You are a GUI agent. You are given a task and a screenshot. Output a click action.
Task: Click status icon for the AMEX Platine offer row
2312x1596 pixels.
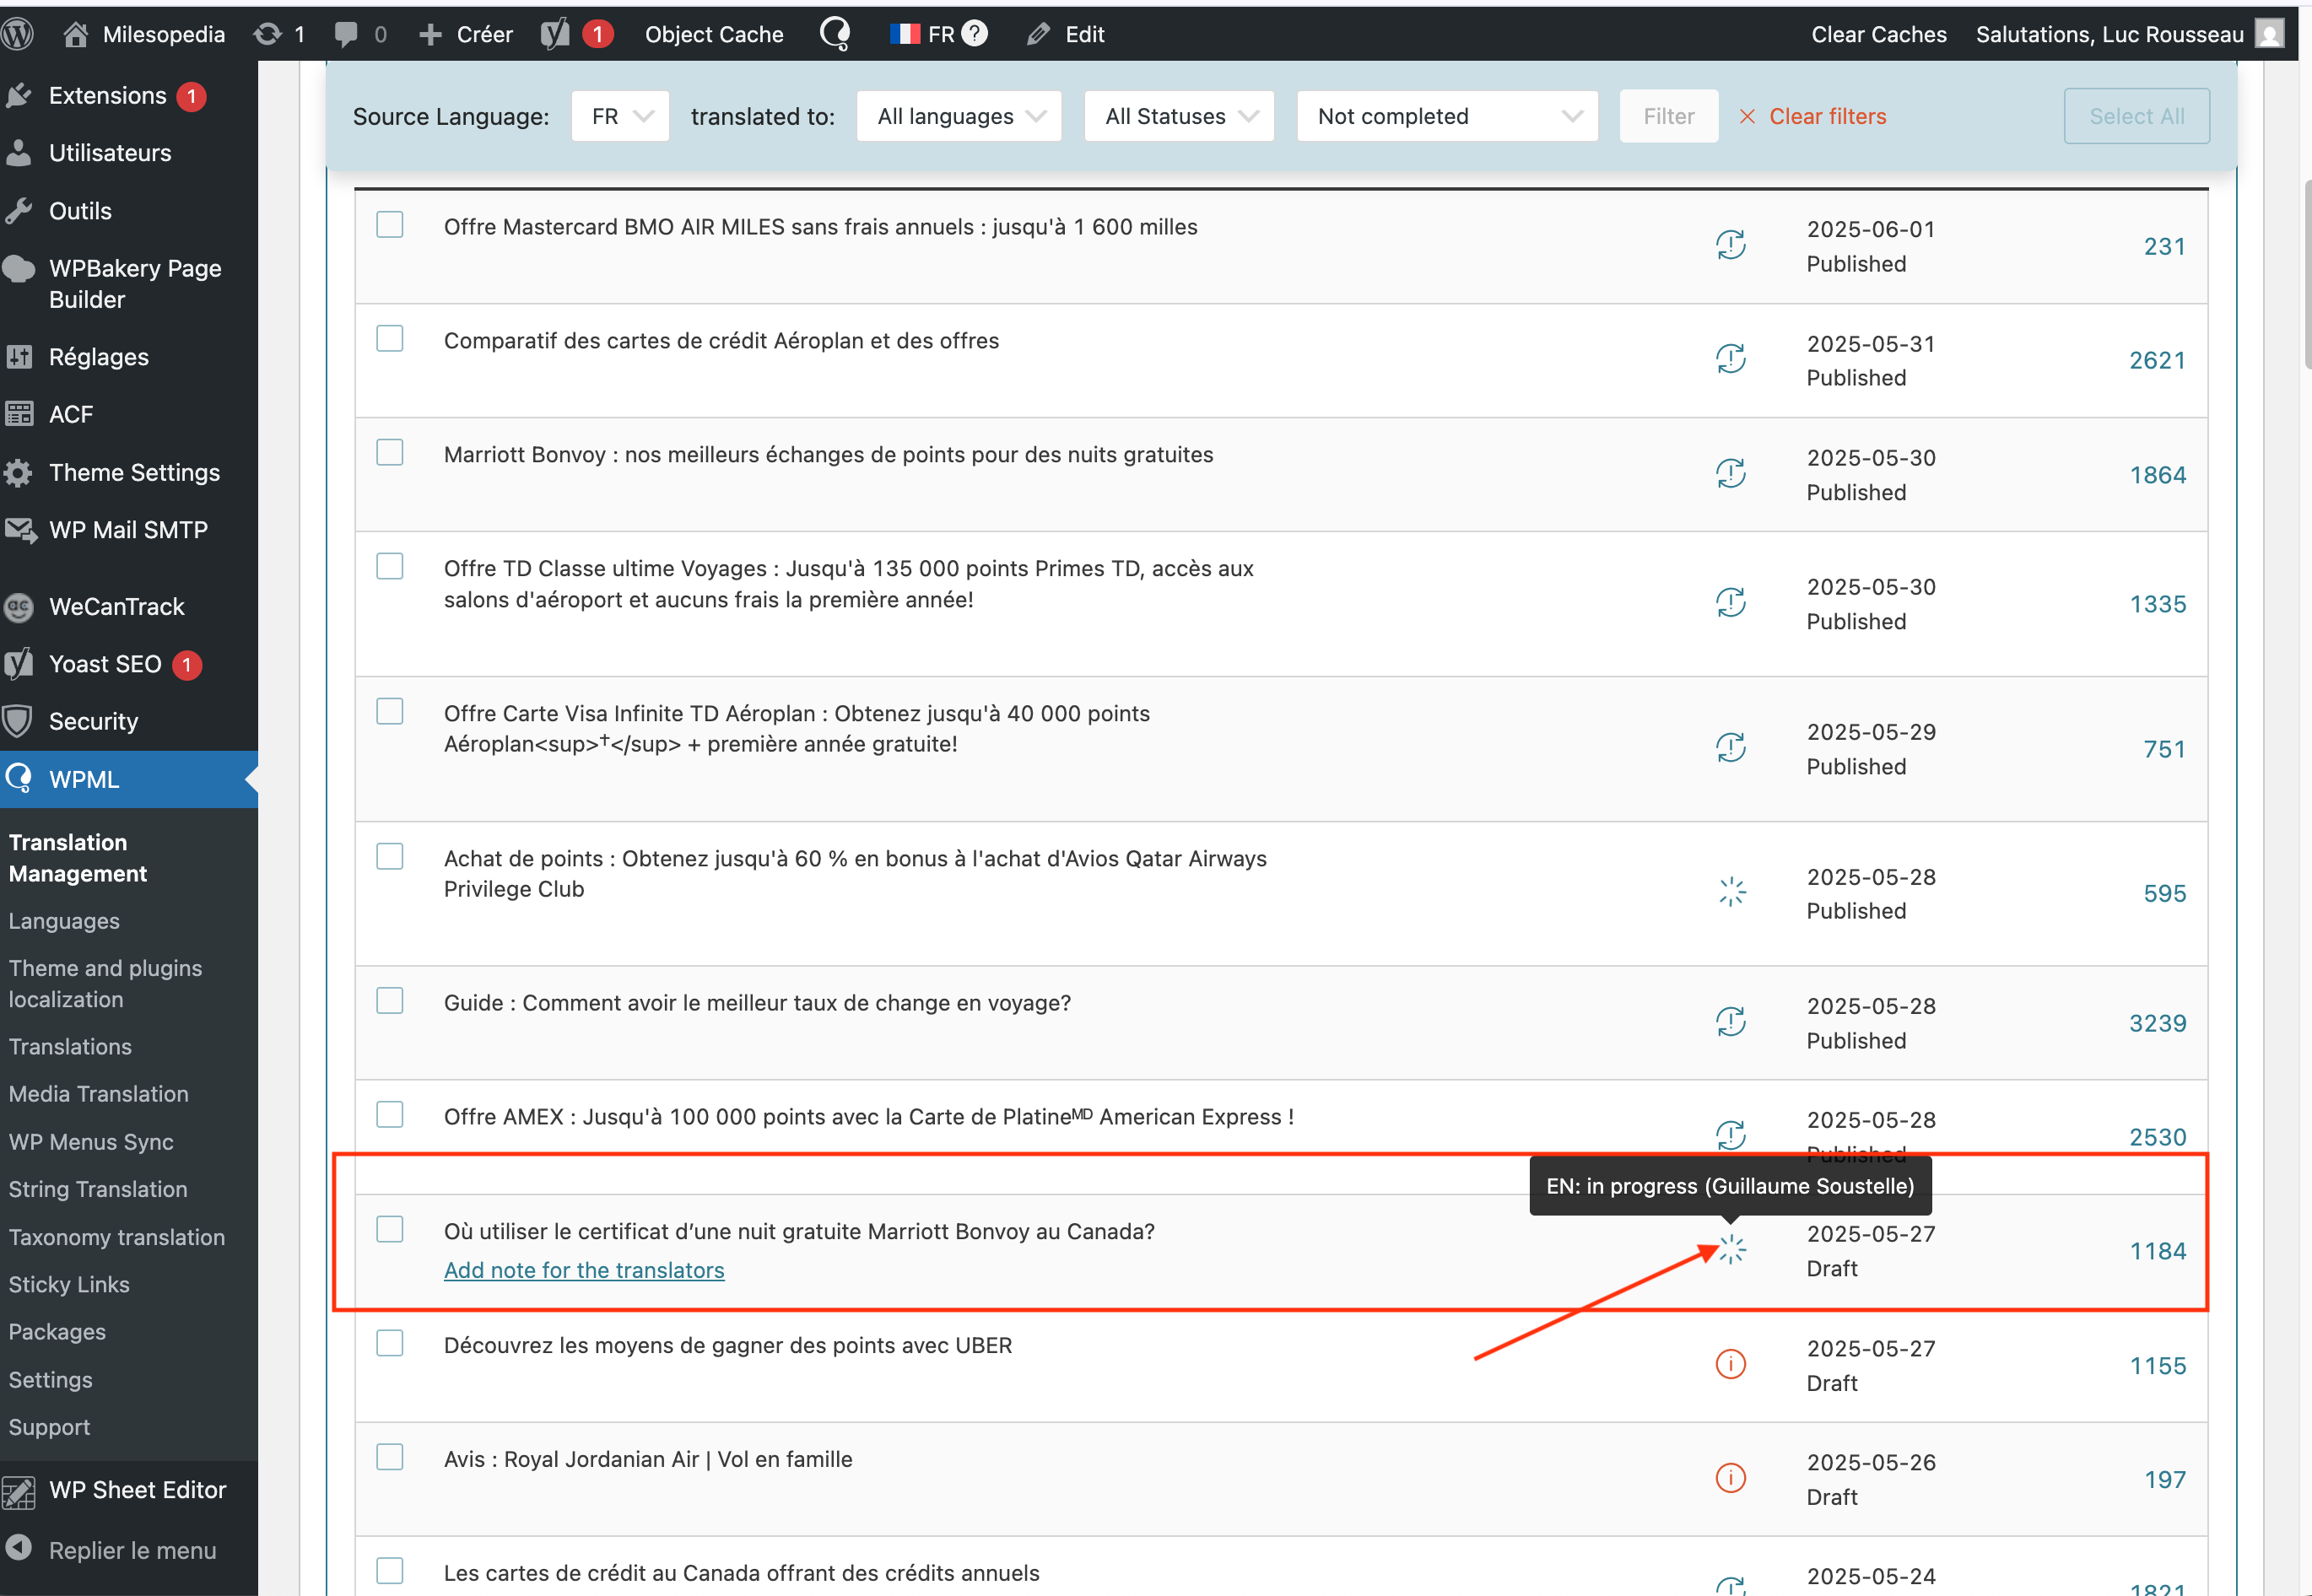point(1731,1135)
